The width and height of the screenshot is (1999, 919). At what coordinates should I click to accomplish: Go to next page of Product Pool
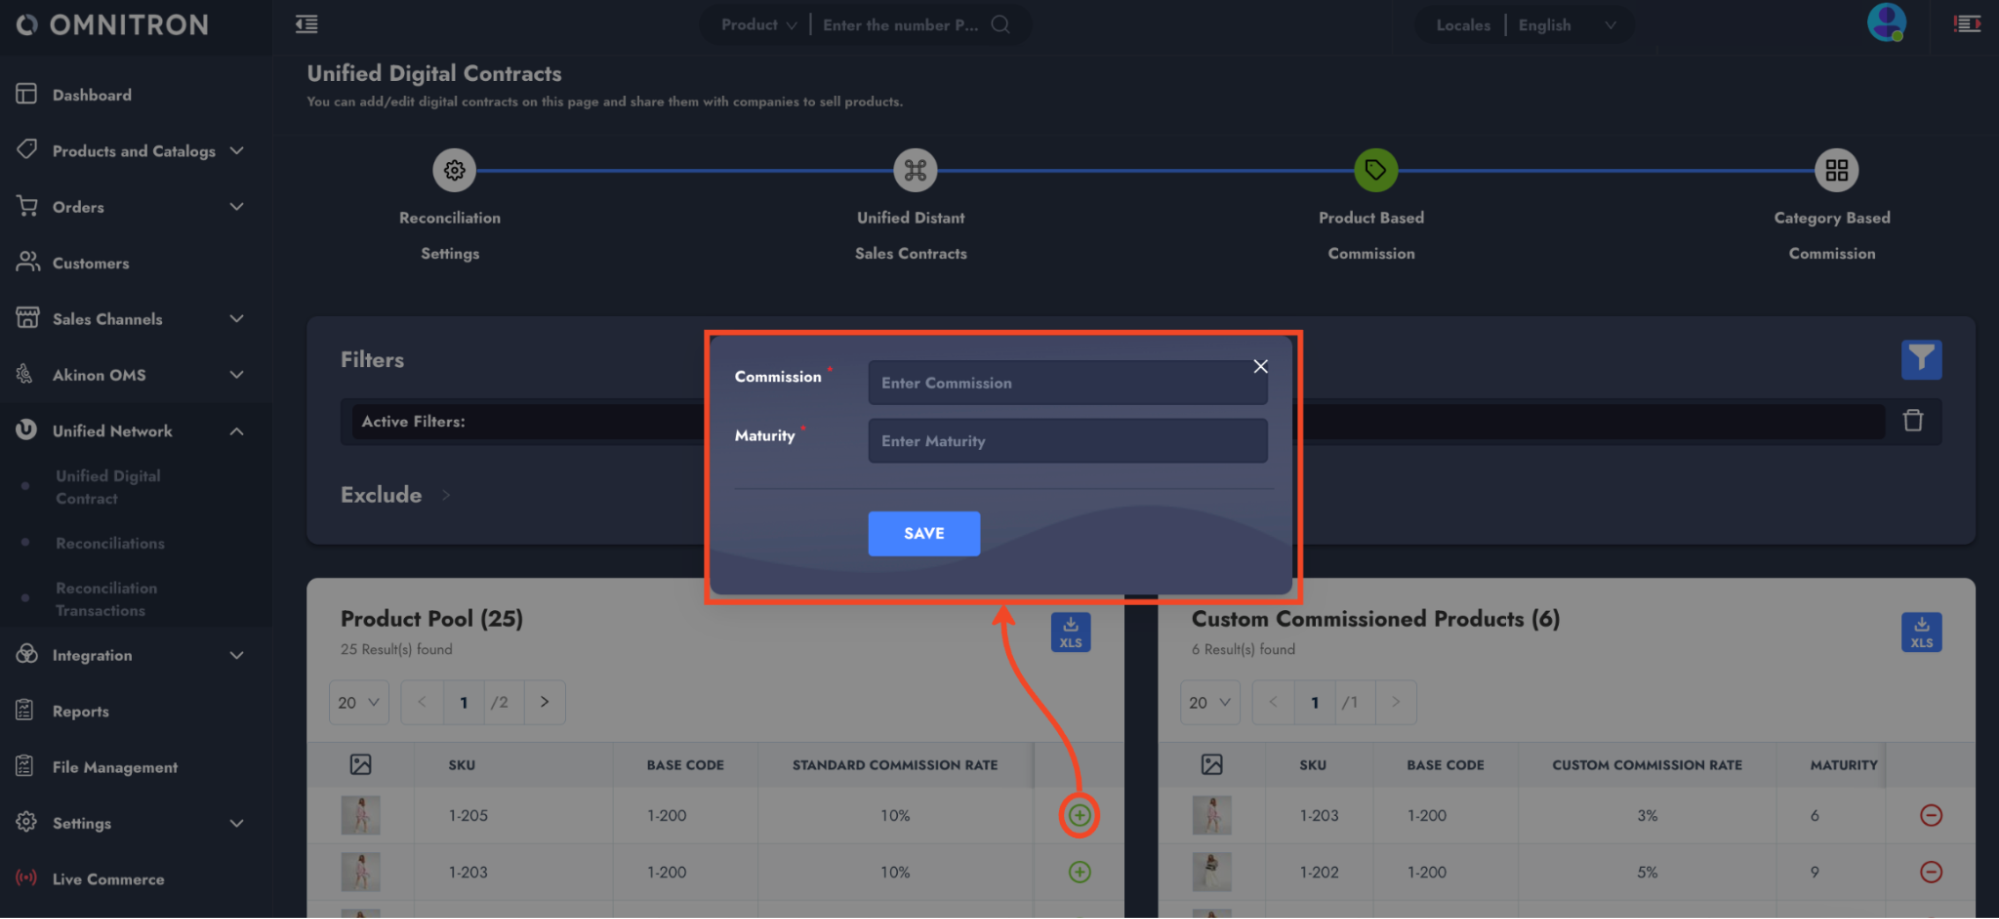click(544, 703)
